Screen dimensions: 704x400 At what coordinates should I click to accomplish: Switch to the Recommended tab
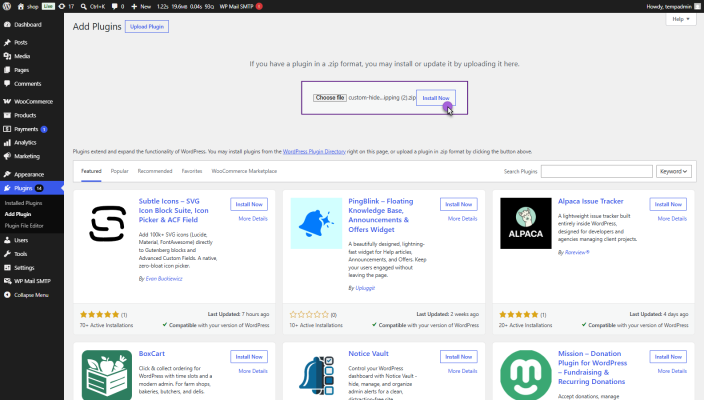[x=155, y=171]
